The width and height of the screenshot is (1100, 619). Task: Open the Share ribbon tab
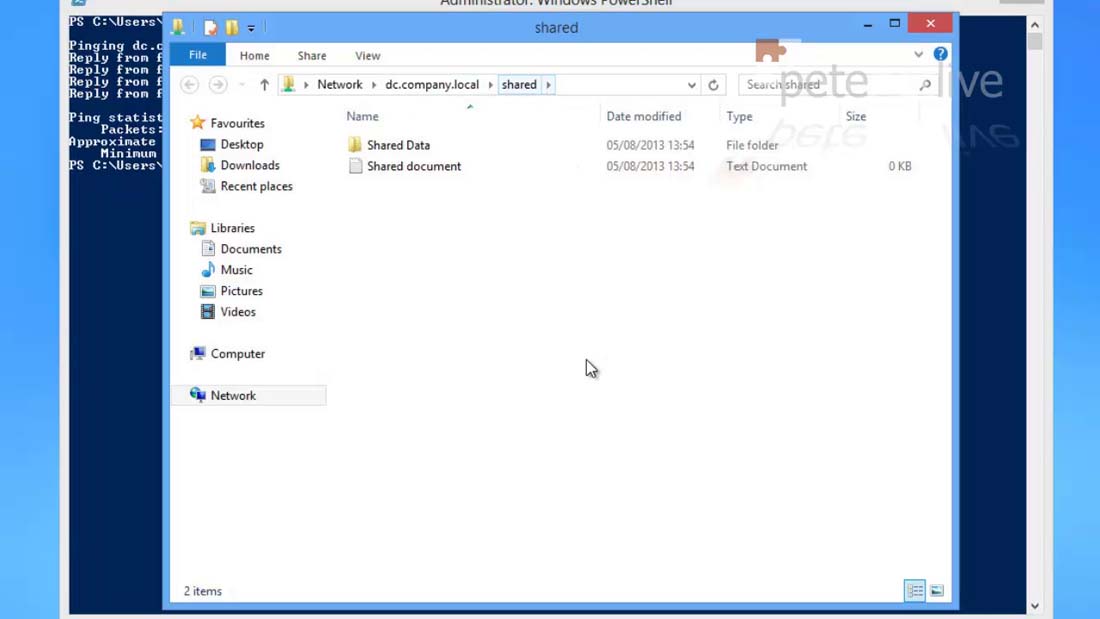[x=311, y=55]
